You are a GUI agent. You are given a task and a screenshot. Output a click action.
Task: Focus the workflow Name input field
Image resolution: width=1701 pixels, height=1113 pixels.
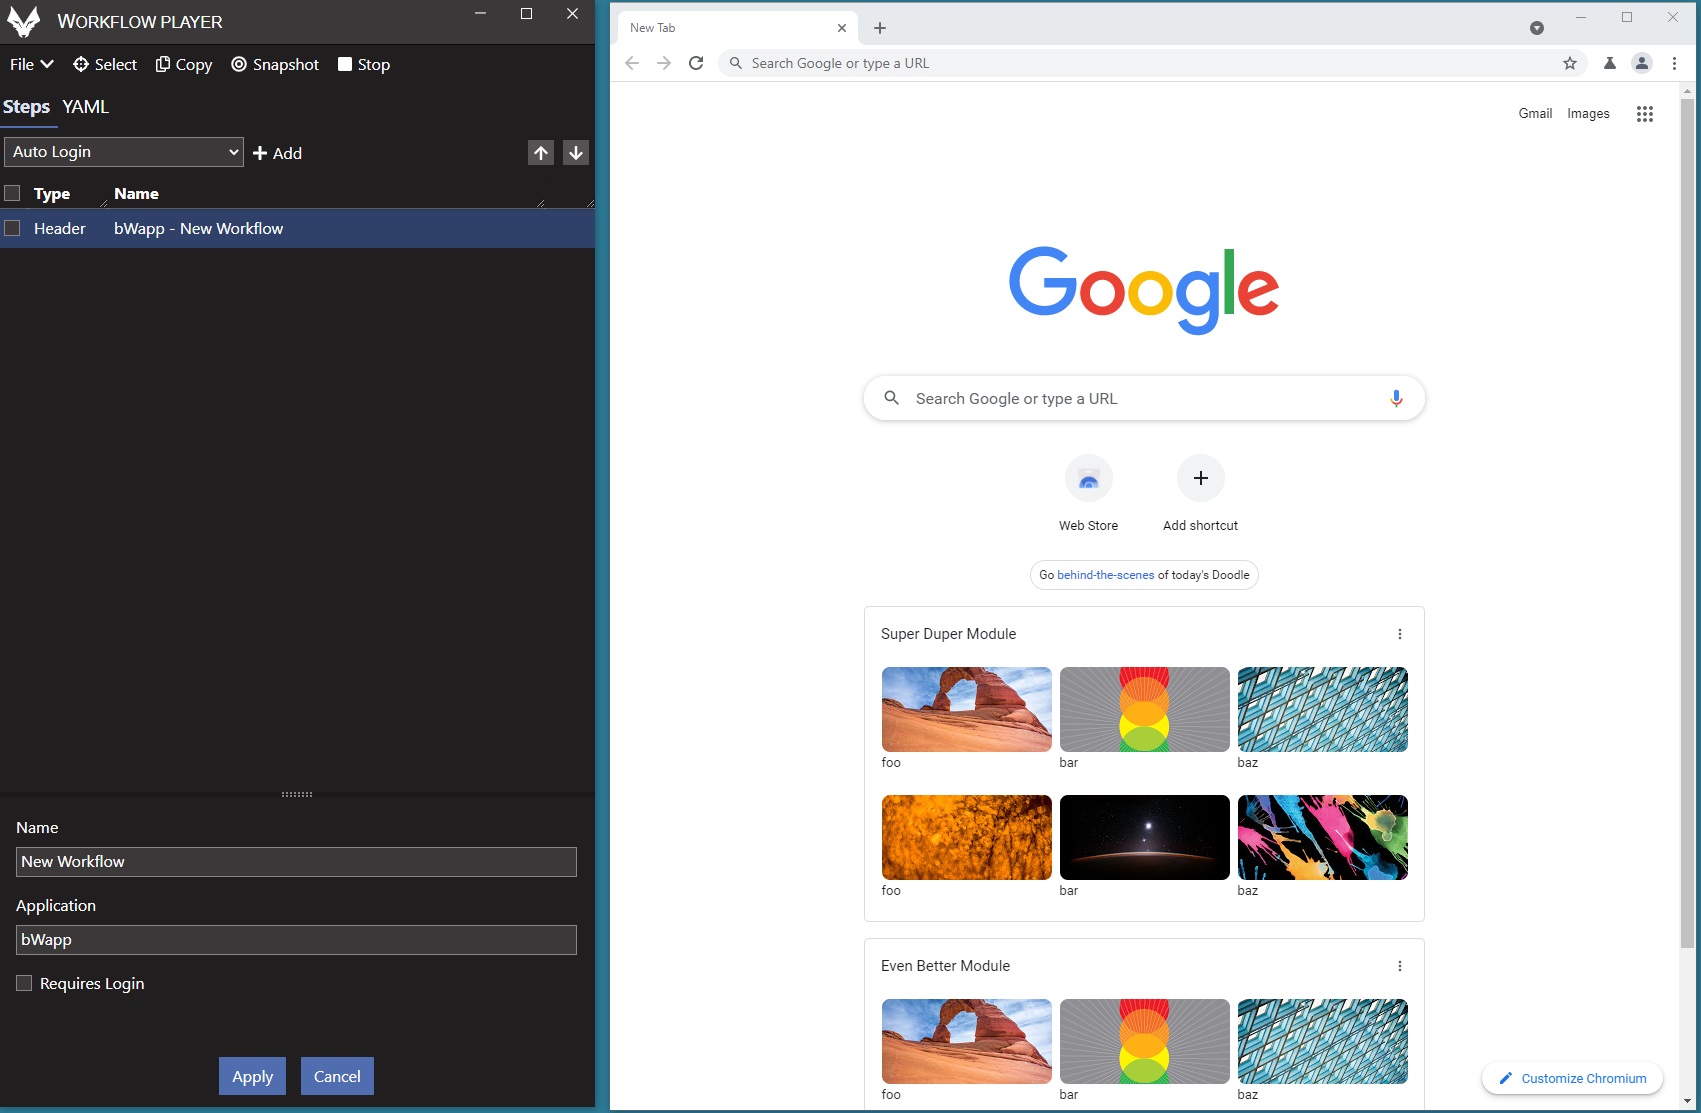[296, 862]
